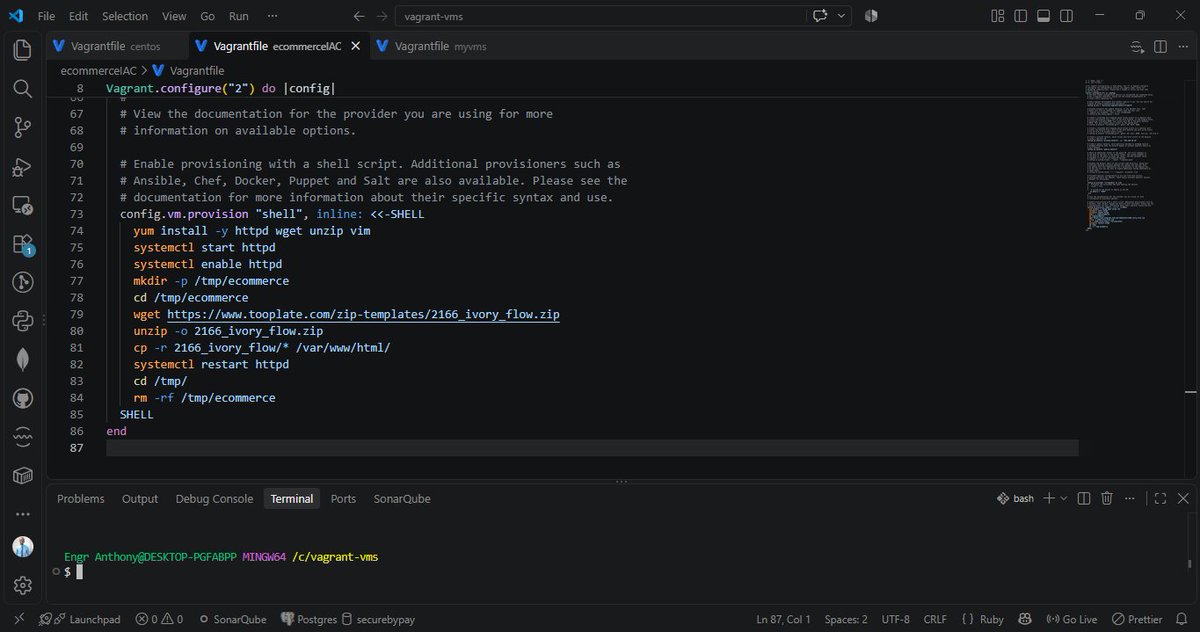The height and width of the screenshot is (632, 1200).
Task: Click the grey cube icon in title bar
Action: (x=871, y=16)
